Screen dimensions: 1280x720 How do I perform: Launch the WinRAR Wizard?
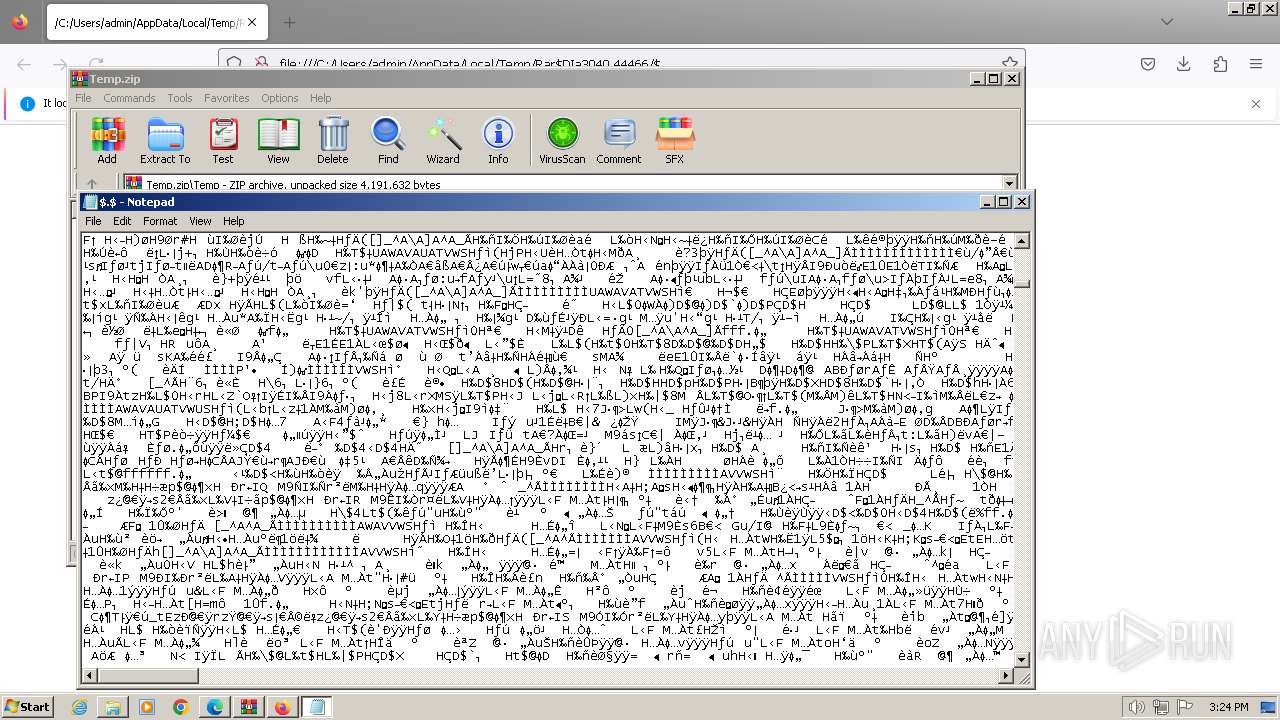443,140
